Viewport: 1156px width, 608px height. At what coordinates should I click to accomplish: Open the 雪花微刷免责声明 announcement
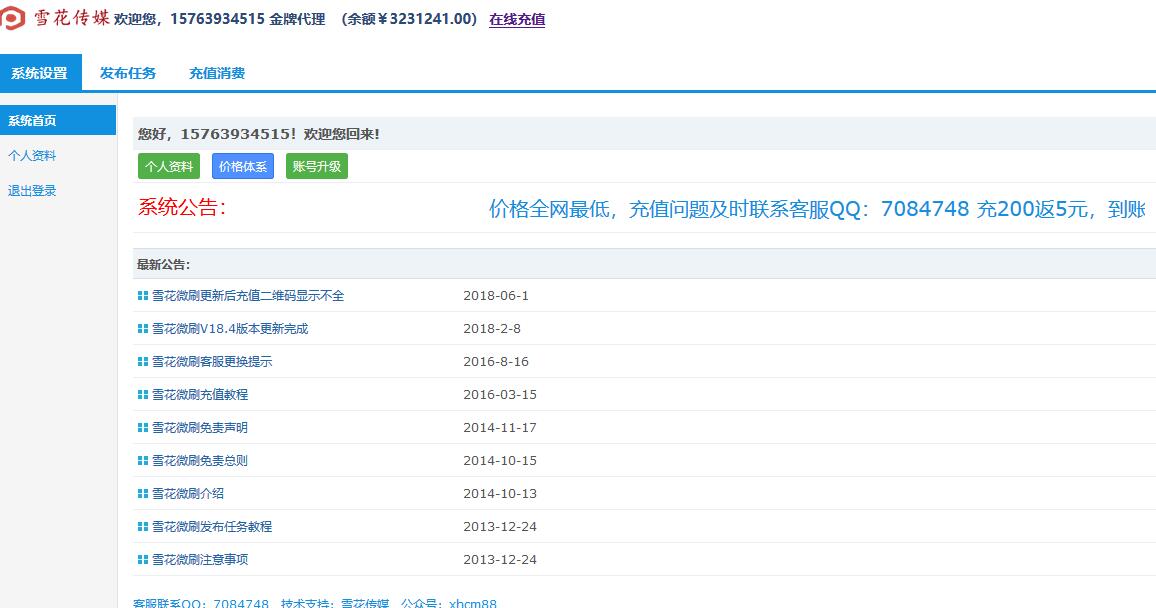[200, 427]
